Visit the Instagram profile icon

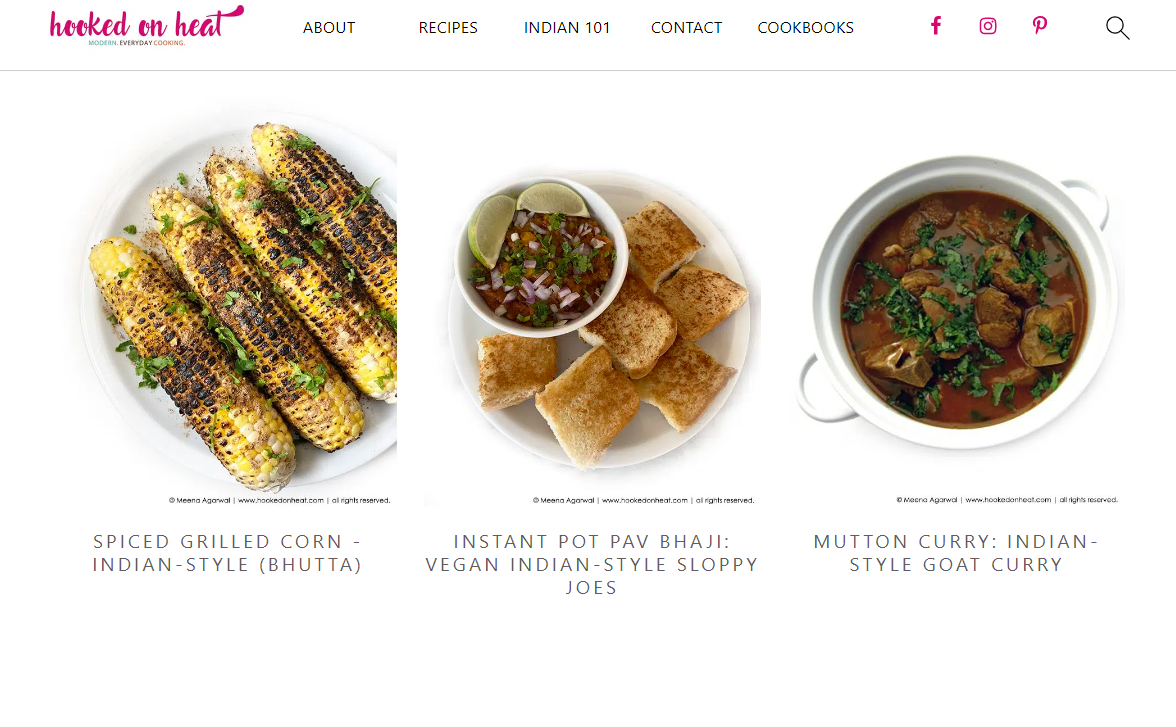point(988,26)
